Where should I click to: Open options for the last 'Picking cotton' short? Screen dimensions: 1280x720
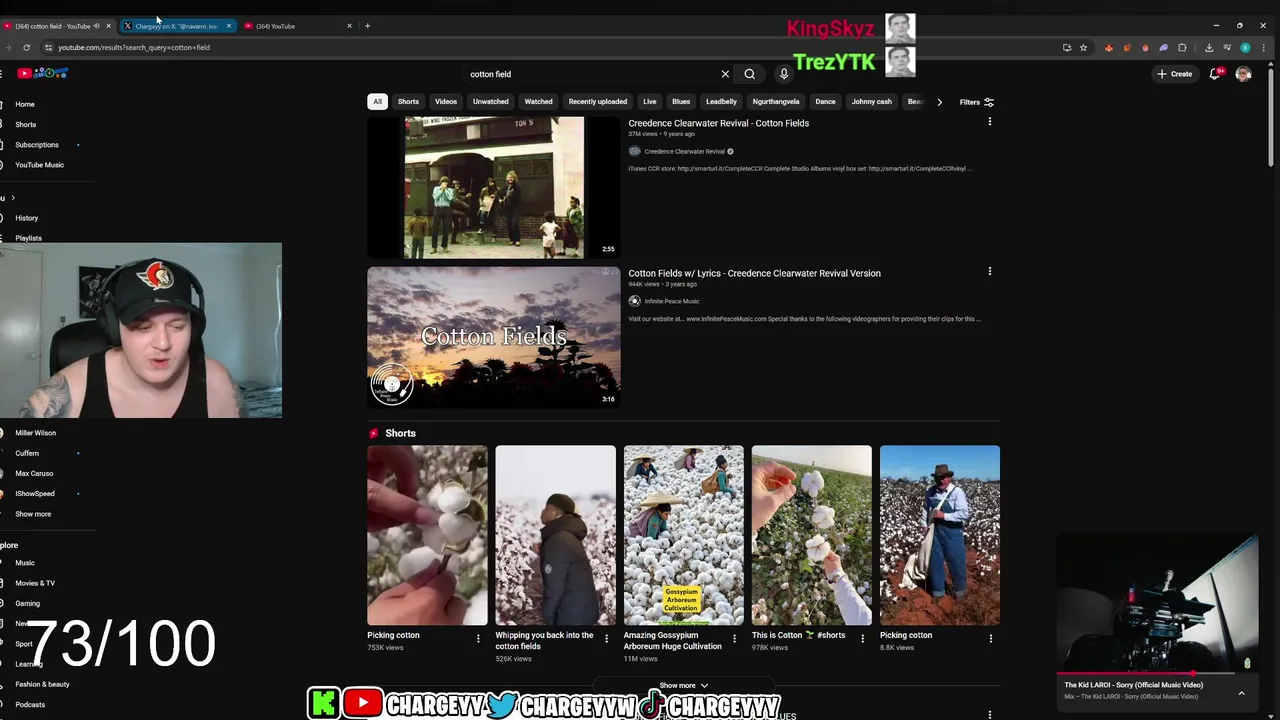pyautogui.click(x=991, y=638)
